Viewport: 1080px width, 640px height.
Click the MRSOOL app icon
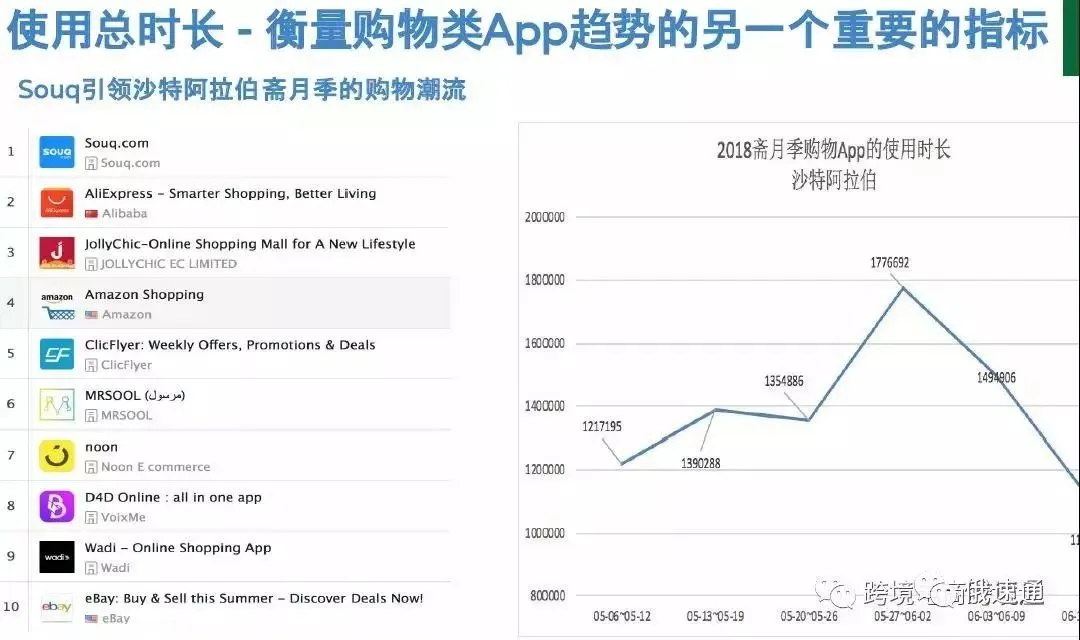56,405
